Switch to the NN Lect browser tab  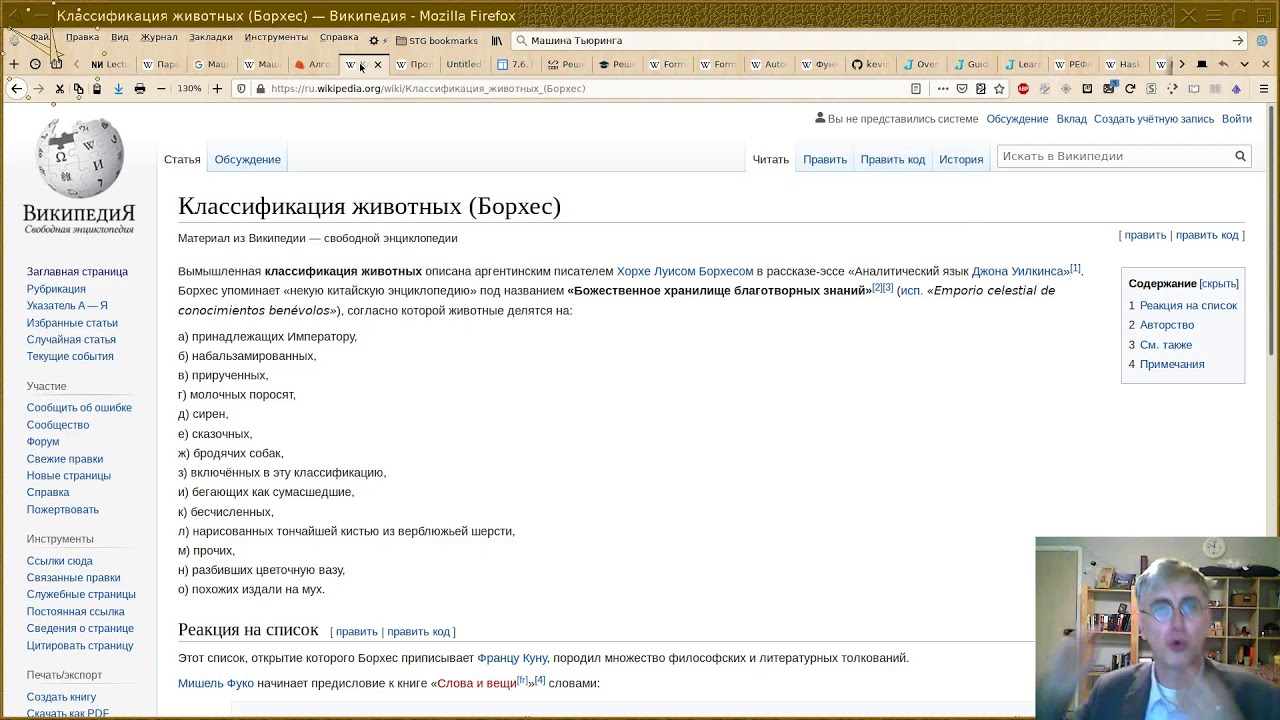click(110, 64)
